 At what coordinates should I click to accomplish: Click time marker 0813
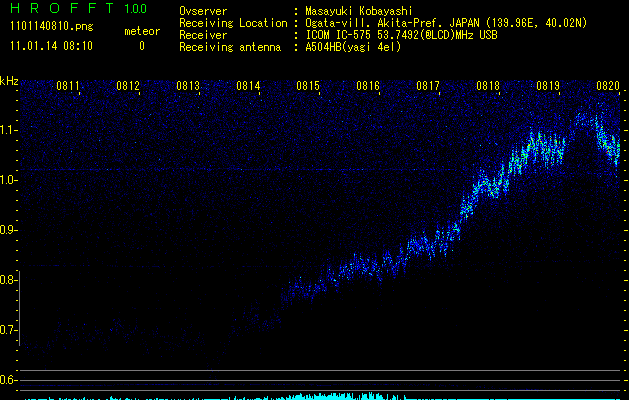(188, 86)
